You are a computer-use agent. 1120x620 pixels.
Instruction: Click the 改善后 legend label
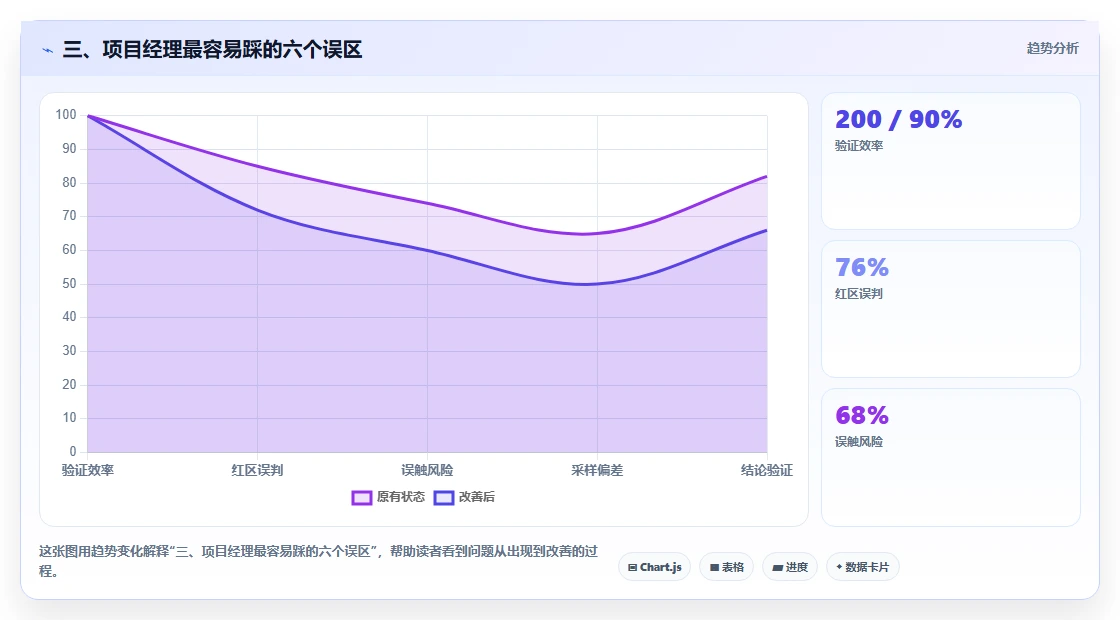click(476, 497)
